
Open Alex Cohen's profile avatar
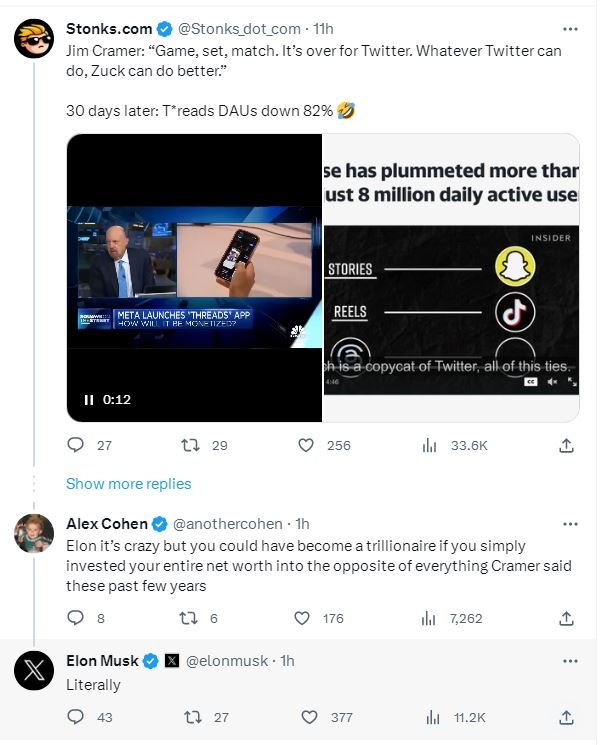coord(34,533)
